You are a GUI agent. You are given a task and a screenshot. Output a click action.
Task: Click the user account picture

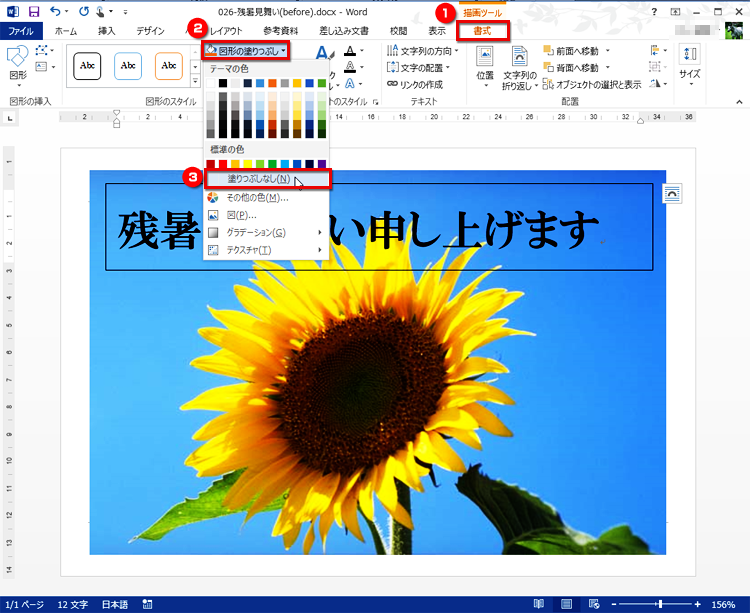click(x=734, y=31)
